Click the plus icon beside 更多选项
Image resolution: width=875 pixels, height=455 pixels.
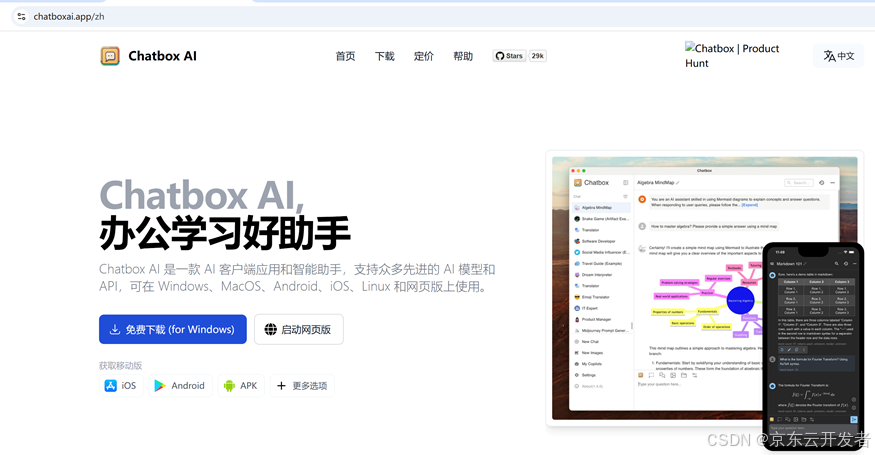(x=281, y=386)
